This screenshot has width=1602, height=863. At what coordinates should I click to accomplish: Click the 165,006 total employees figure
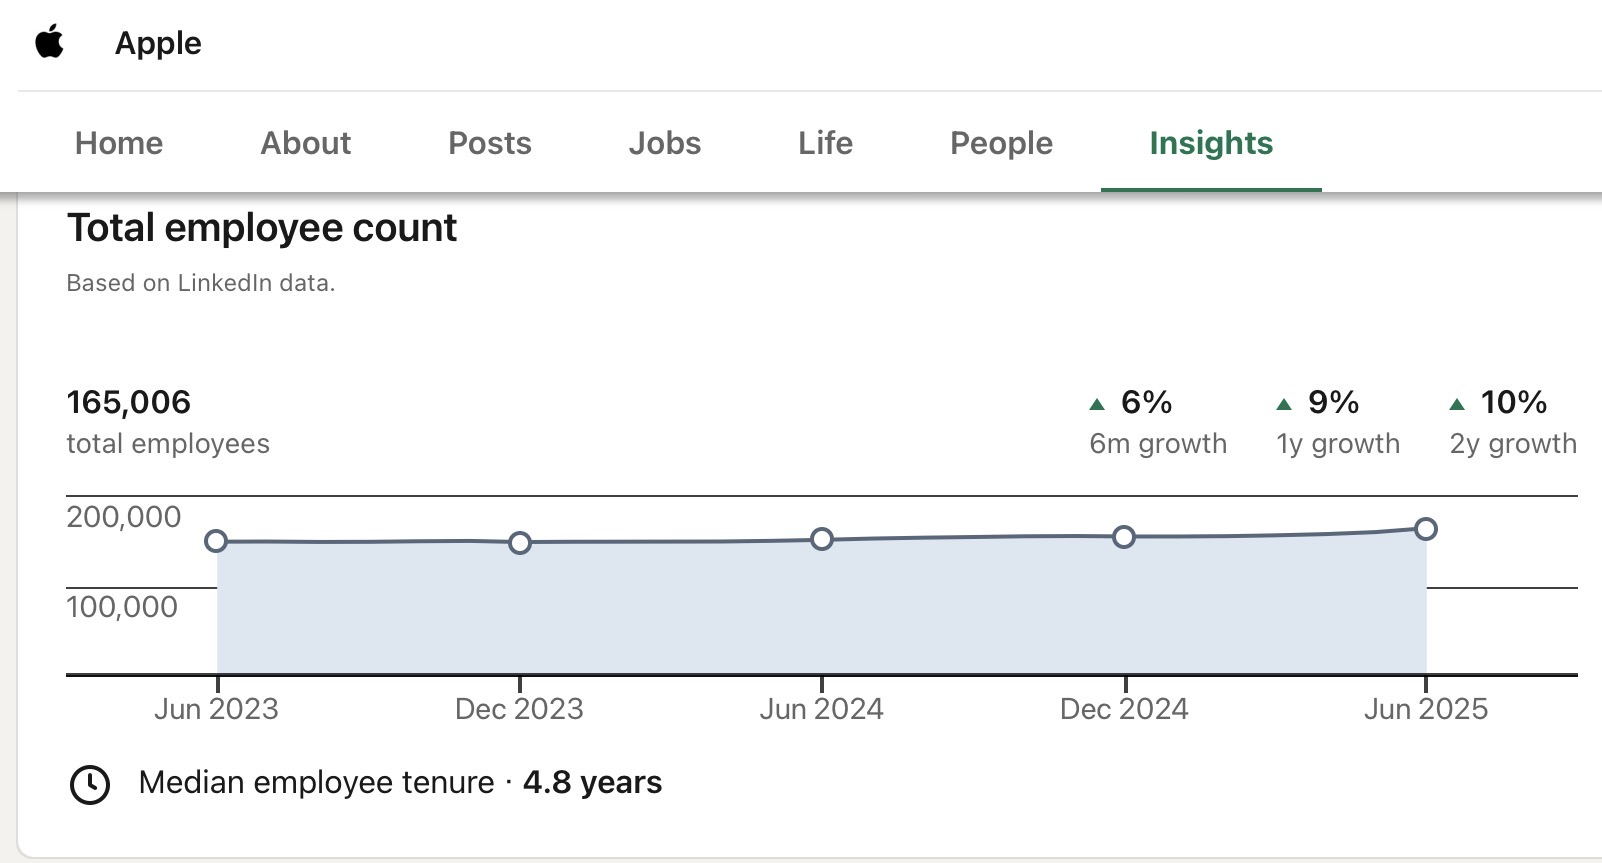(129, 402)
